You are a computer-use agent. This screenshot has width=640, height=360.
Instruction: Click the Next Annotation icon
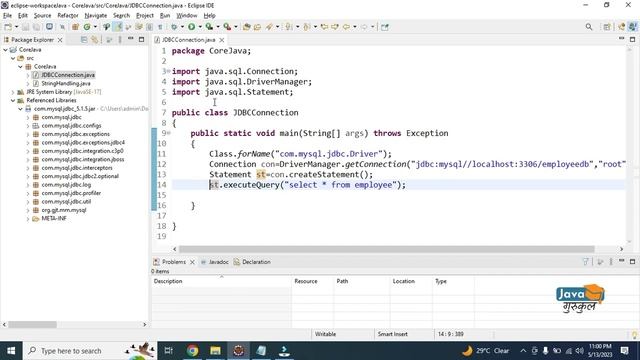[x=289, y=27]
